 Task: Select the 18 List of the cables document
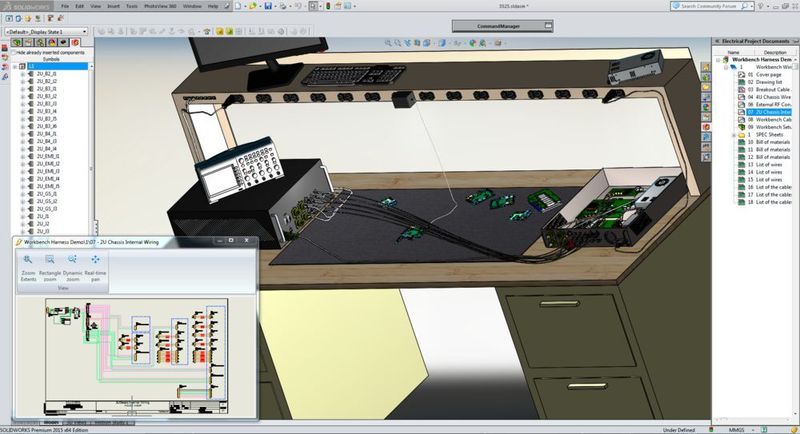coord(764,202)
